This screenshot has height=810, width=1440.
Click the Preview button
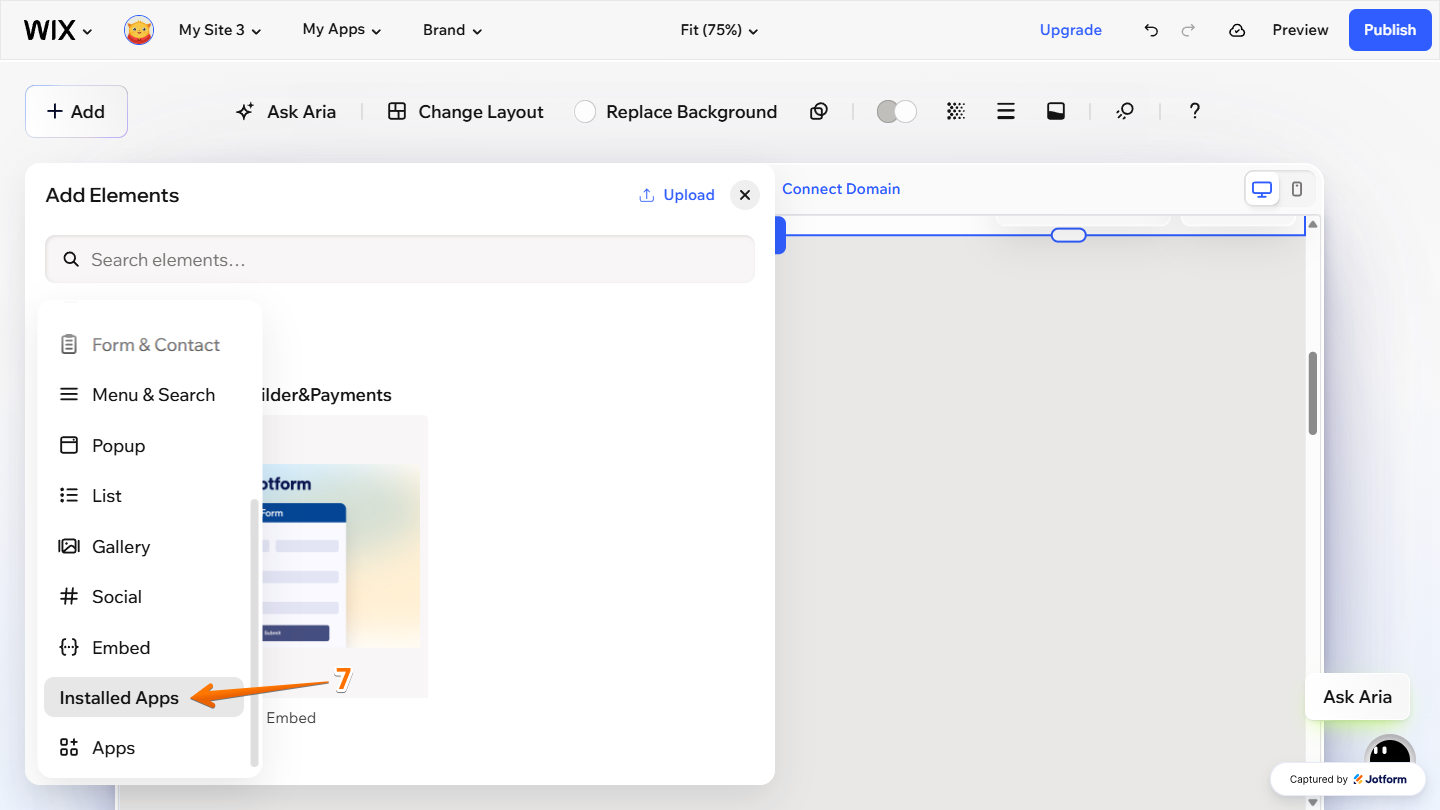[x=1300, y=30]
